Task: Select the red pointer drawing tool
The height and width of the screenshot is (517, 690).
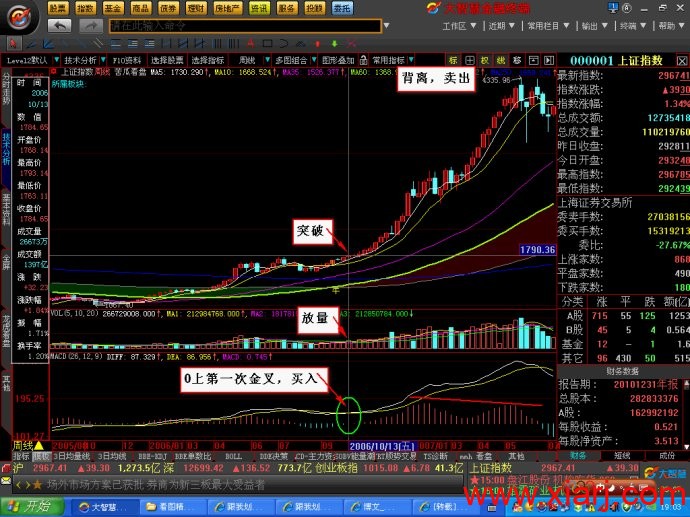Action: click(13, 44)
